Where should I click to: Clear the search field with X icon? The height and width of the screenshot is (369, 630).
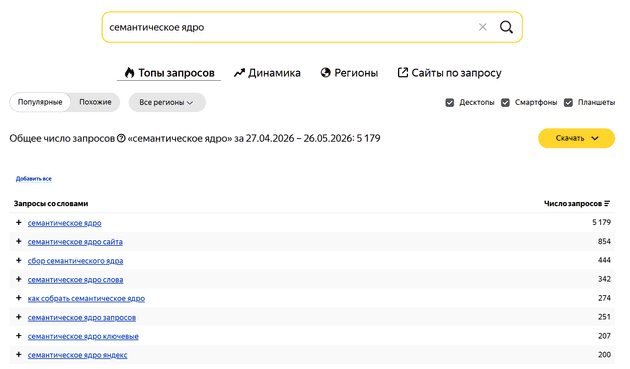pos(483,27)
